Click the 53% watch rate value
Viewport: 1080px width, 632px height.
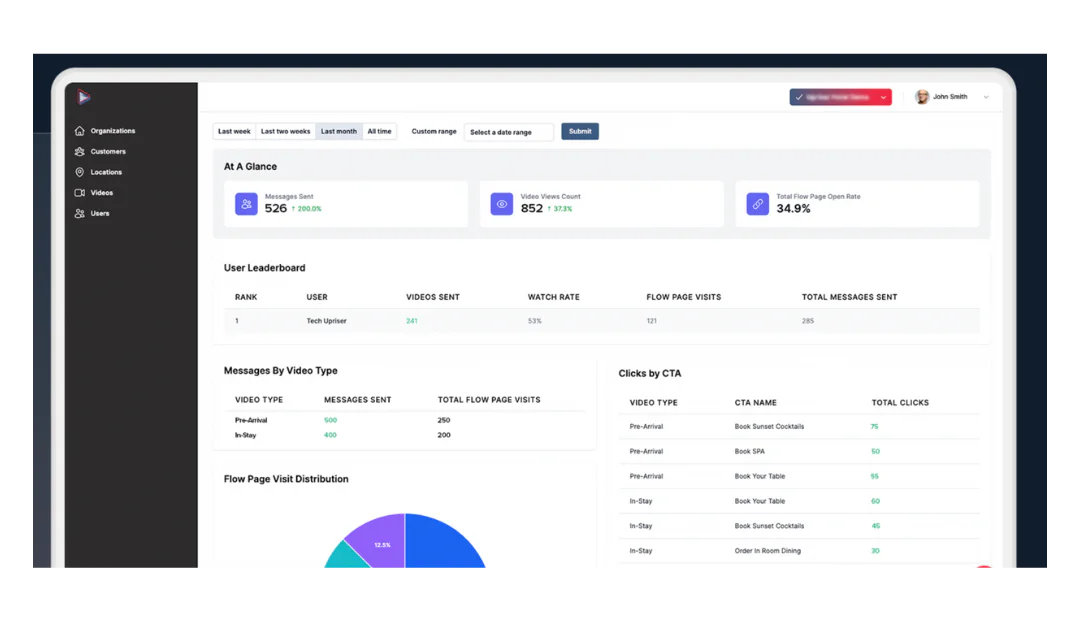tap(534, 321)
